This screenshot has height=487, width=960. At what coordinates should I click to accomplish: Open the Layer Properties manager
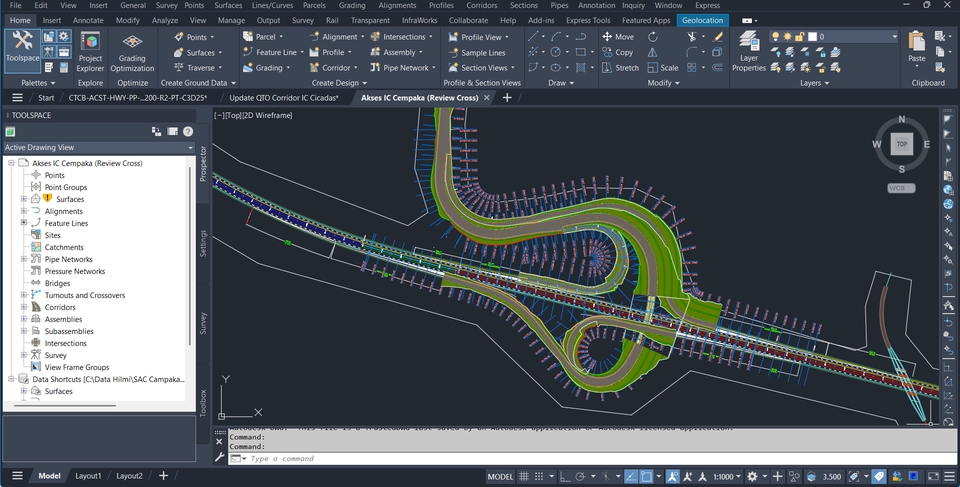coord(748,49)
